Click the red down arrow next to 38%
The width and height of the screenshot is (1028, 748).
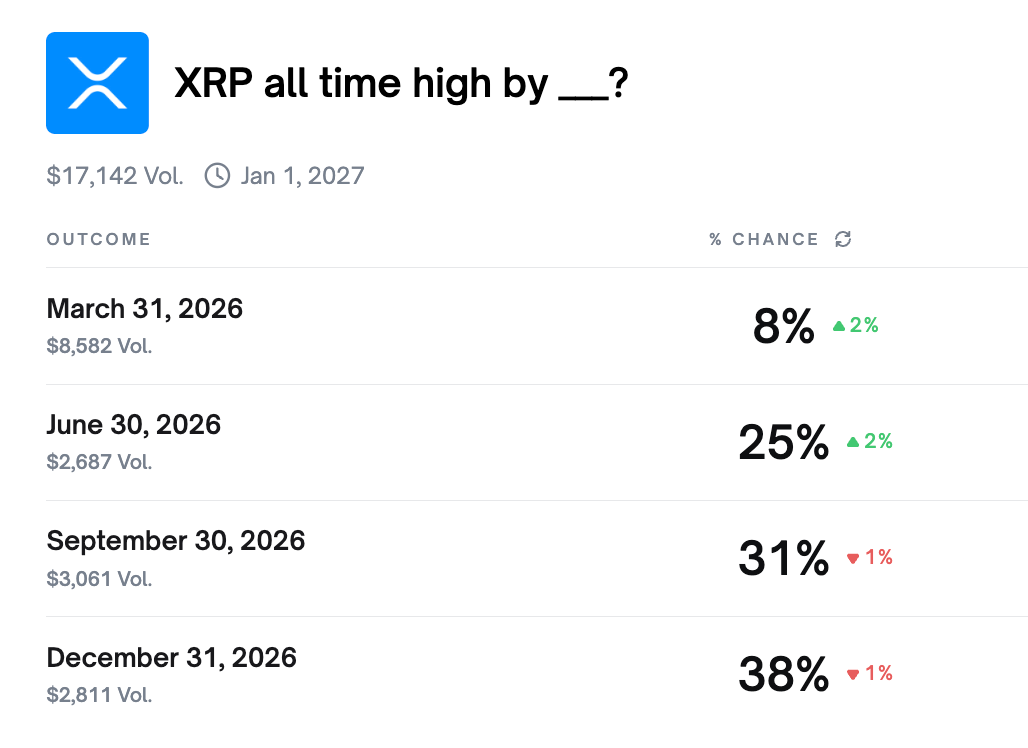point(852,673)
